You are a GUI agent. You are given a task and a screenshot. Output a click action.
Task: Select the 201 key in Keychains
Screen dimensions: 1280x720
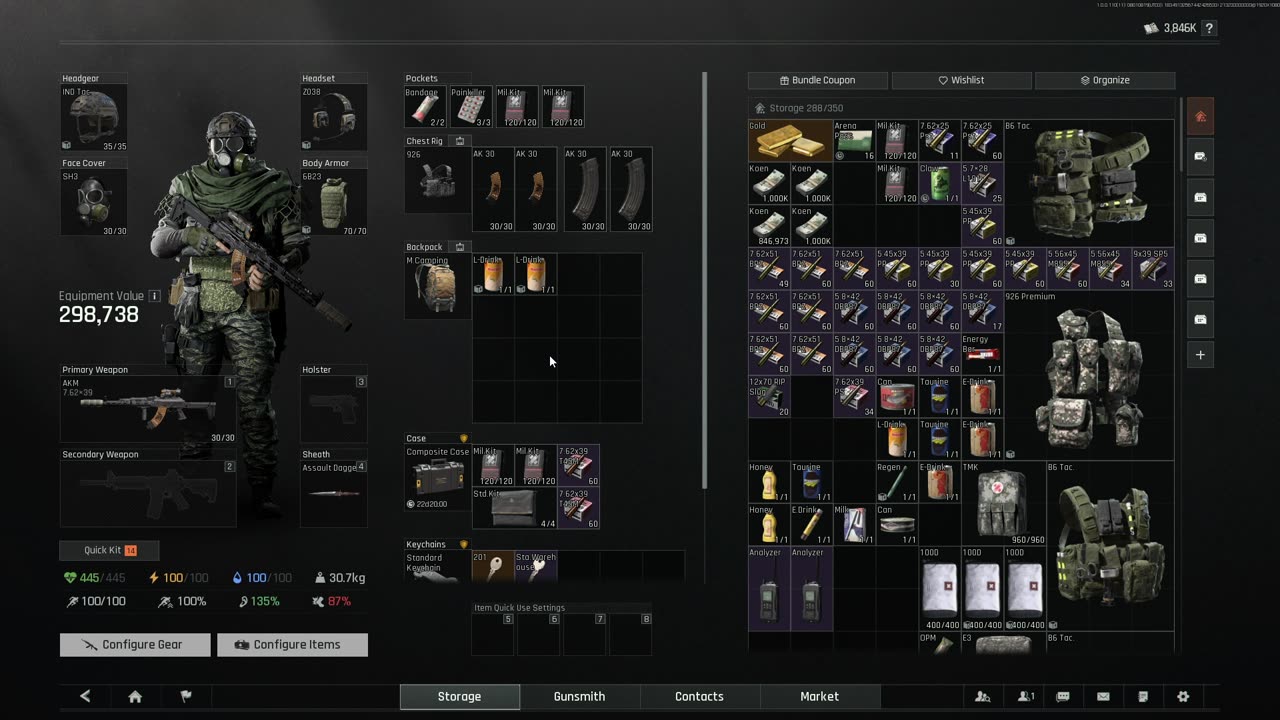point(492,566)
